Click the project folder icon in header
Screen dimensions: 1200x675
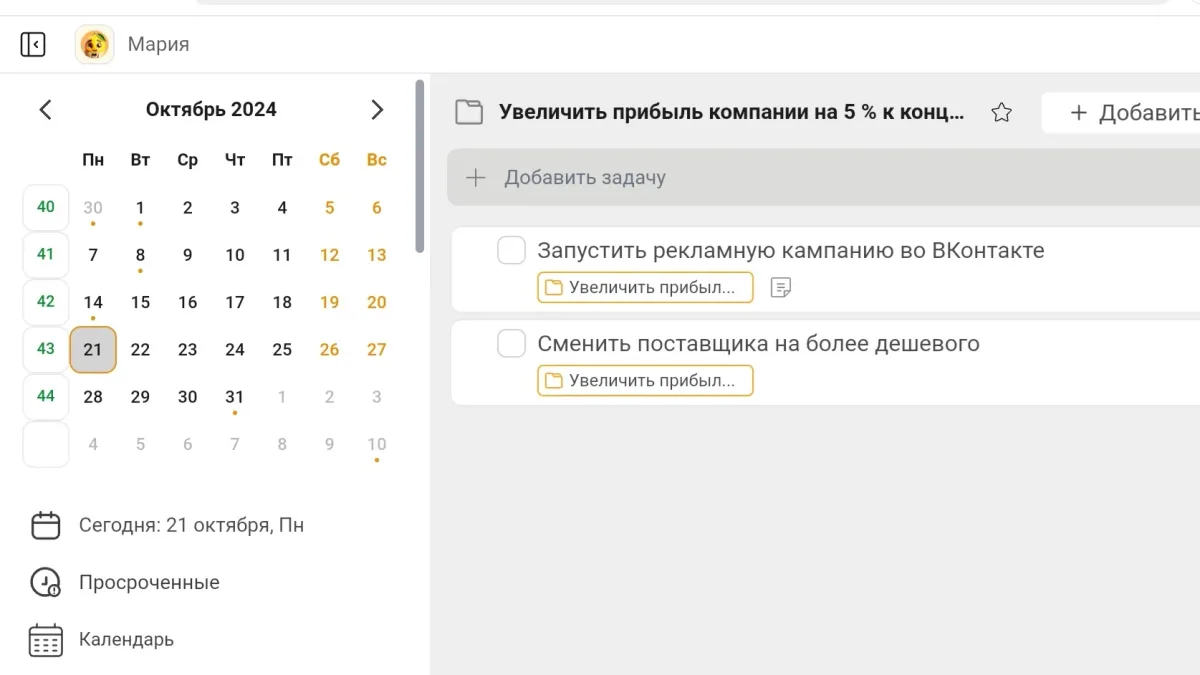click(x=469, y=112)
